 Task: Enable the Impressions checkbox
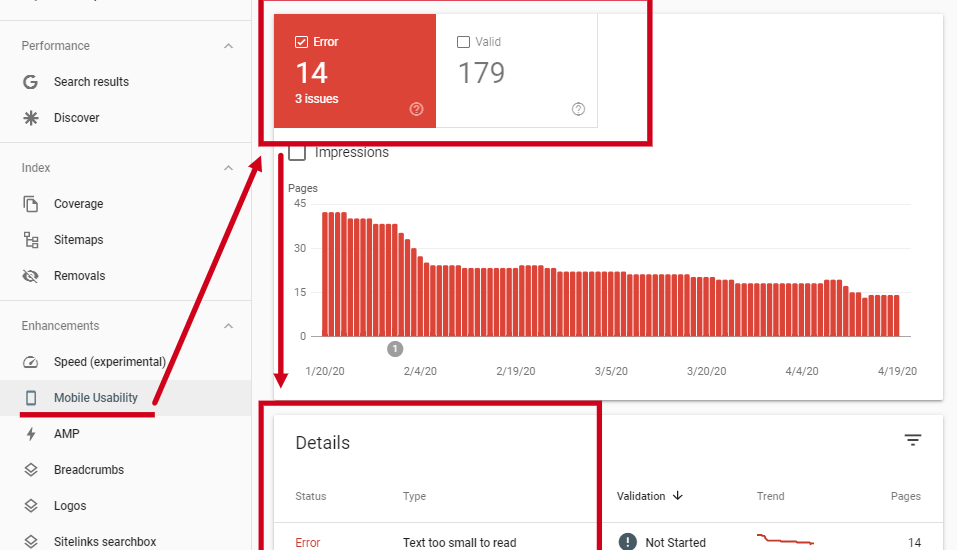[297, 152]
